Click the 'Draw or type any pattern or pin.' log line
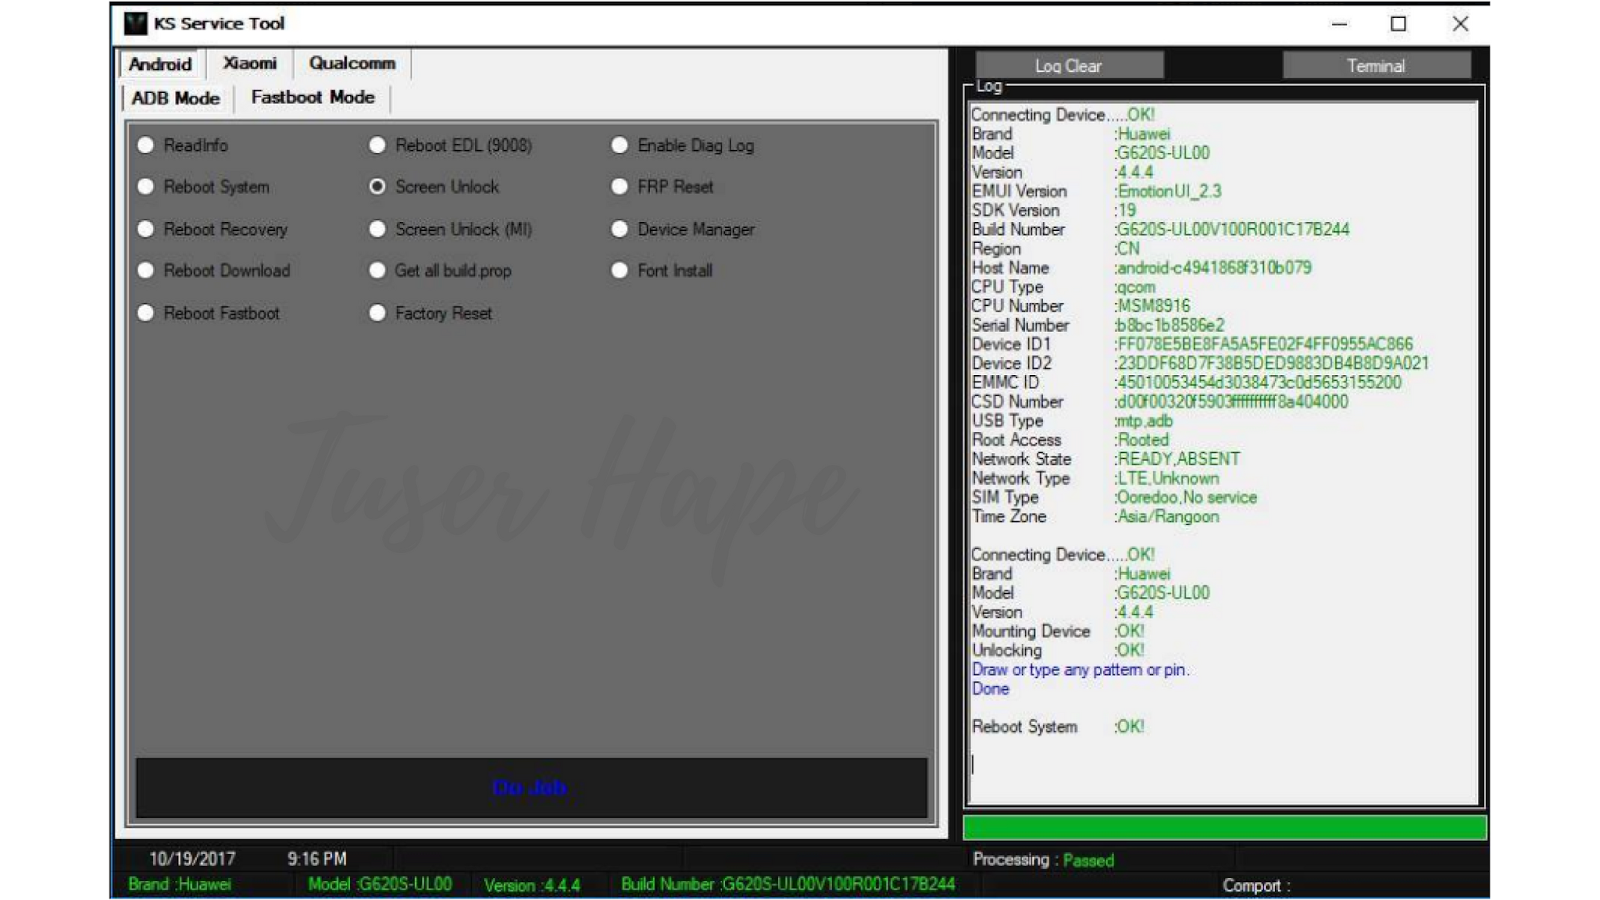The image size is (1600, 900). pos(1080,670)
